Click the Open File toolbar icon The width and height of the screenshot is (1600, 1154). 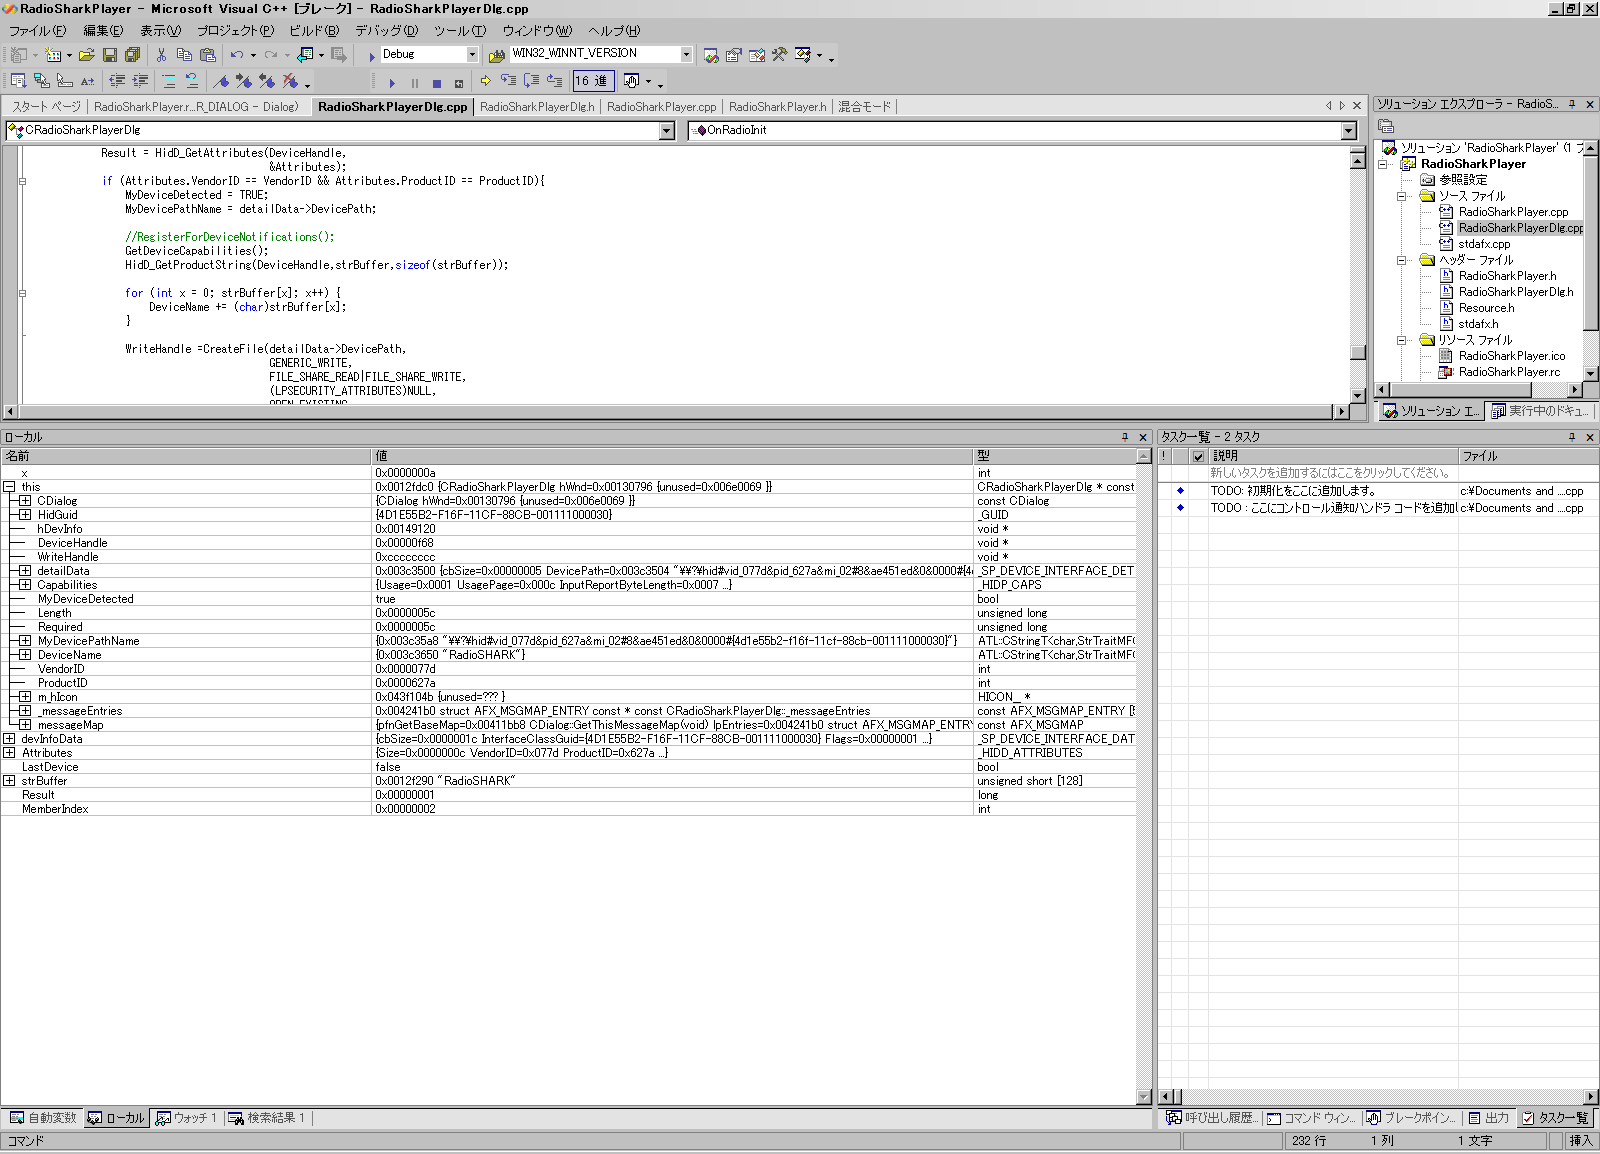(x=87, y=55)
